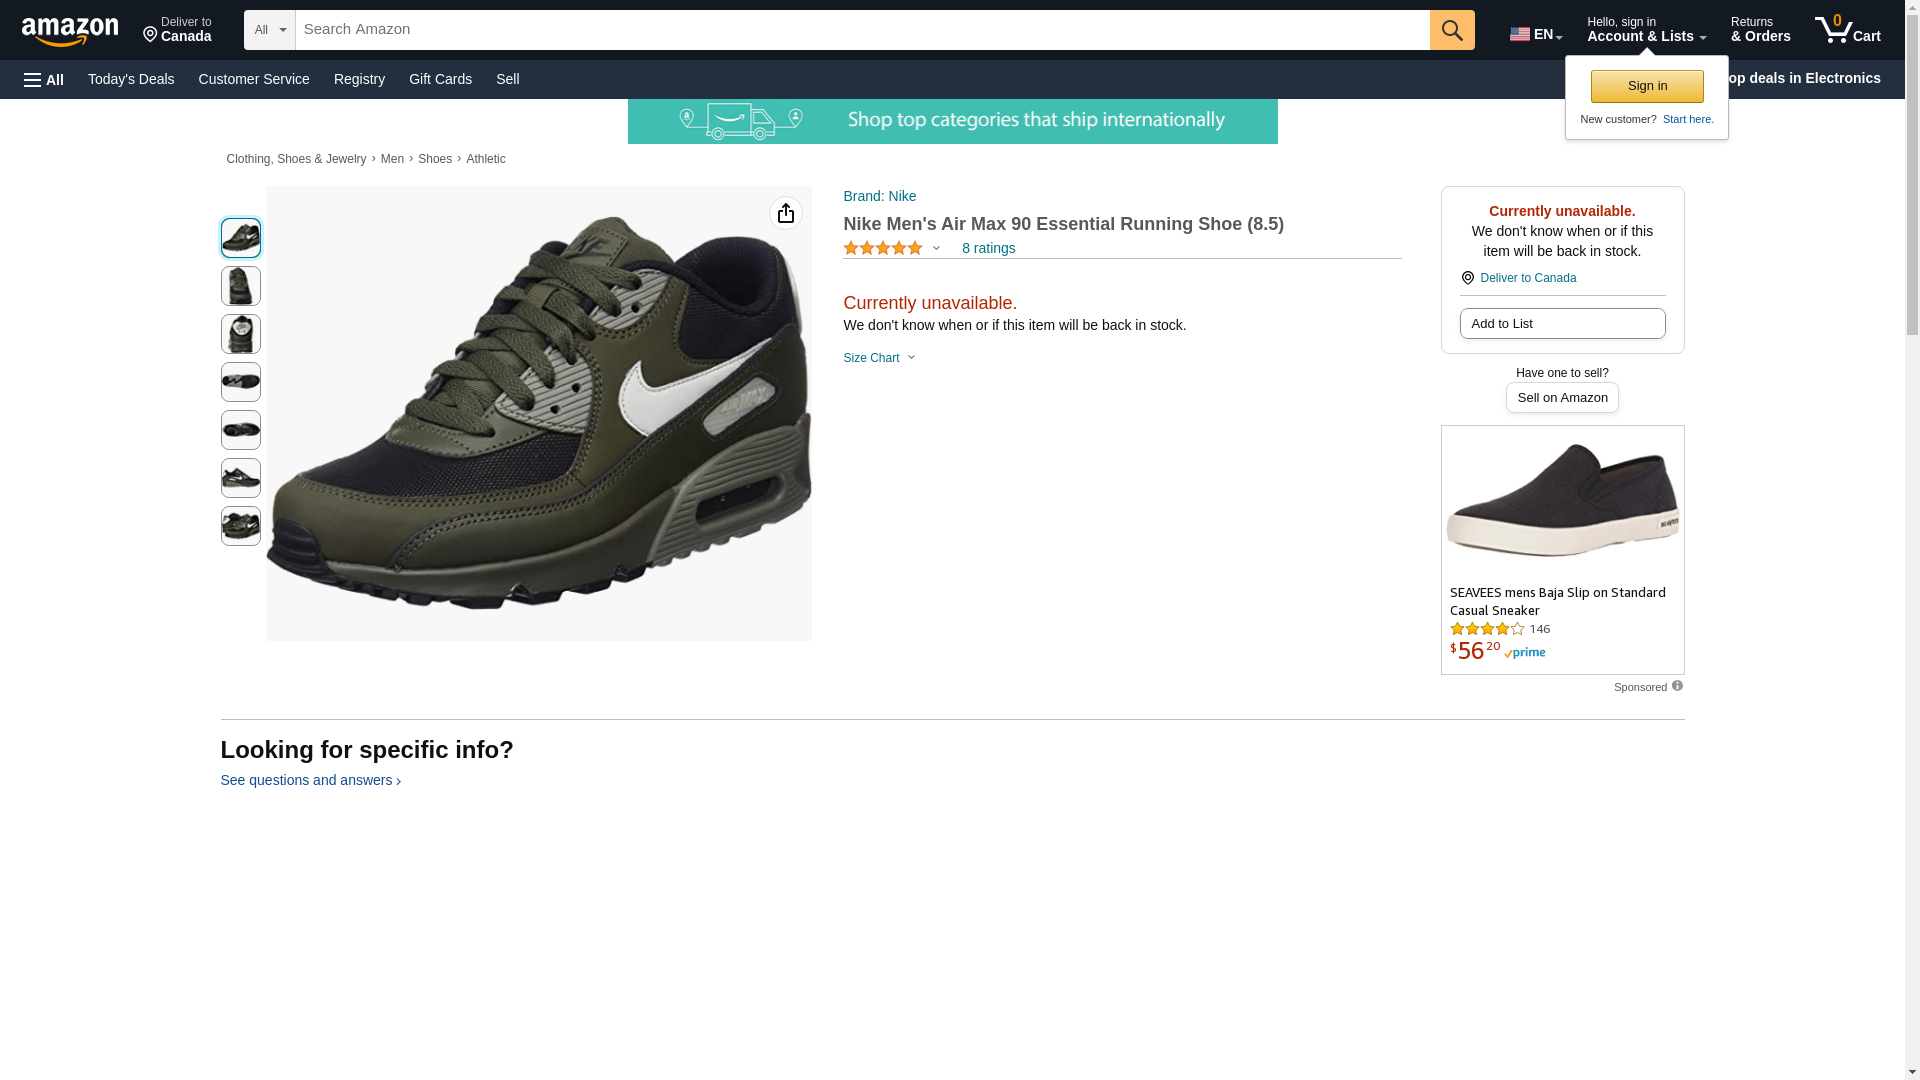Click the yellow Sign in button
1920x1080 pixels.
point(1646,86)
